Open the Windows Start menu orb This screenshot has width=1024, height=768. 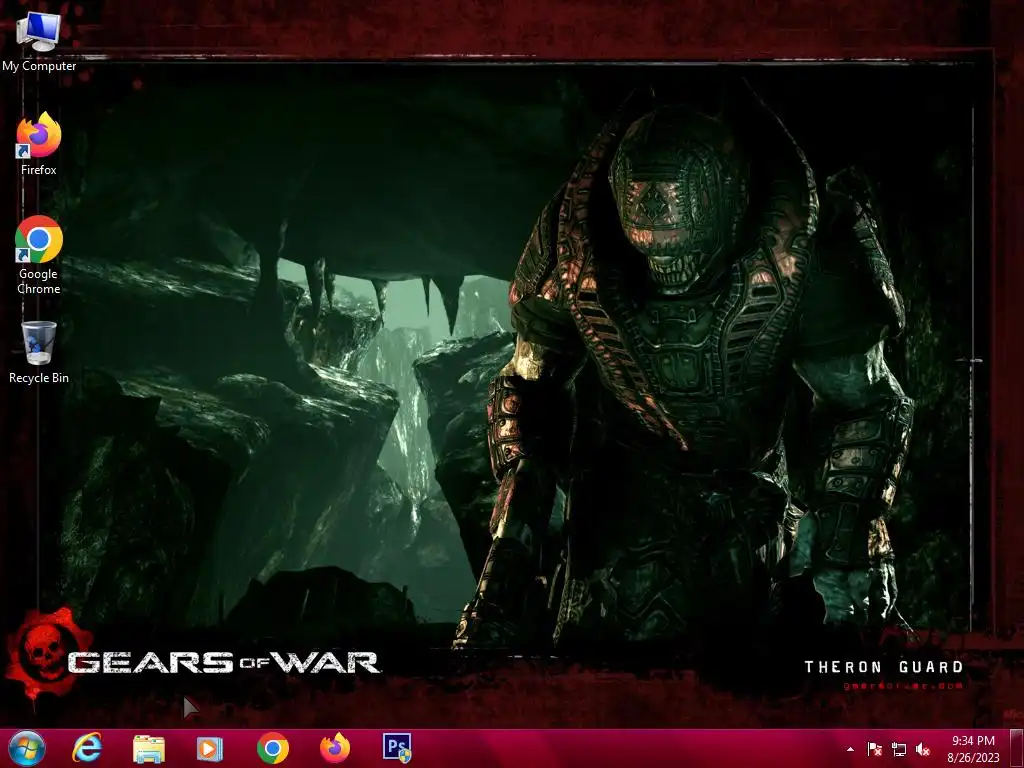(27, 748)
